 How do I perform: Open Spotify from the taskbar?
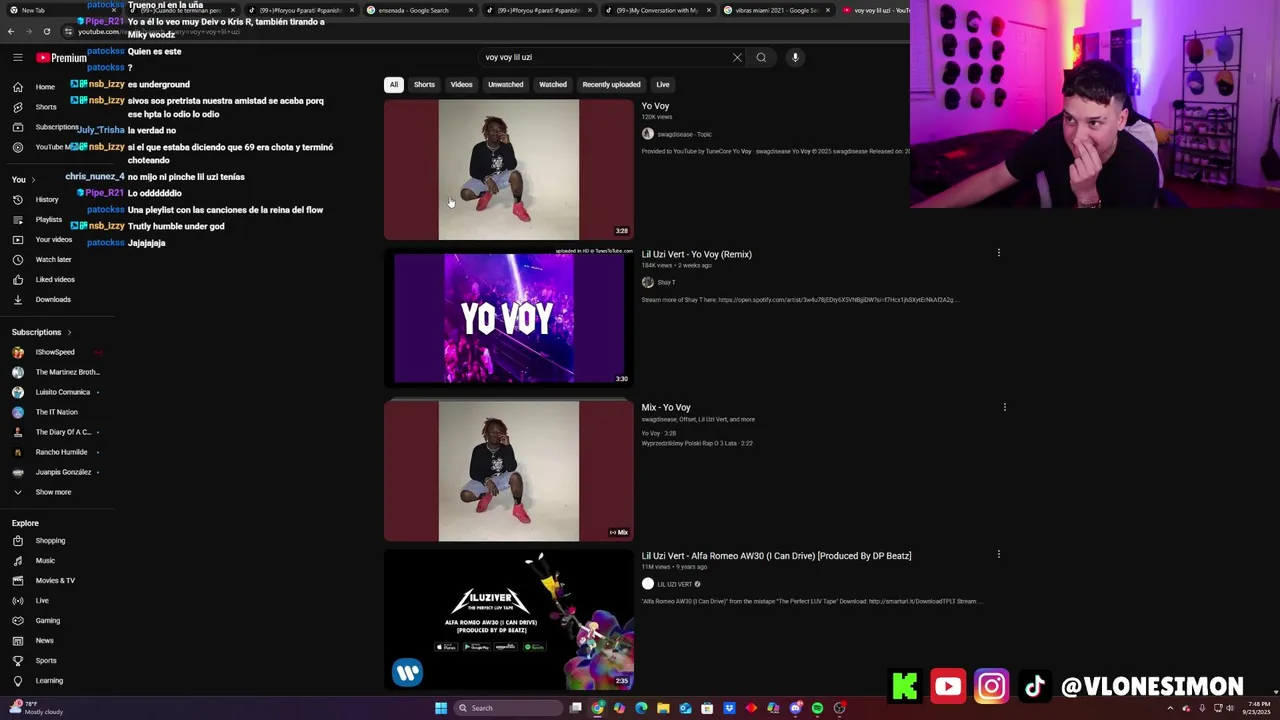[x=817, y=708]
